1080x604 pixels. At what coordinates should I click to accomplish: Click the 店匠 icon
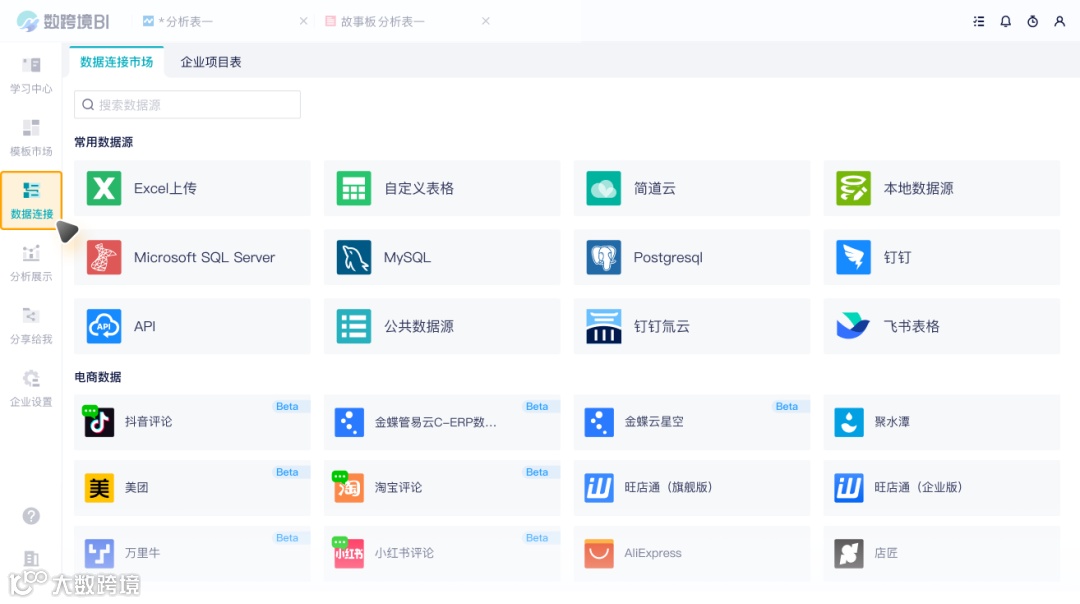click(x=849, y=553)
